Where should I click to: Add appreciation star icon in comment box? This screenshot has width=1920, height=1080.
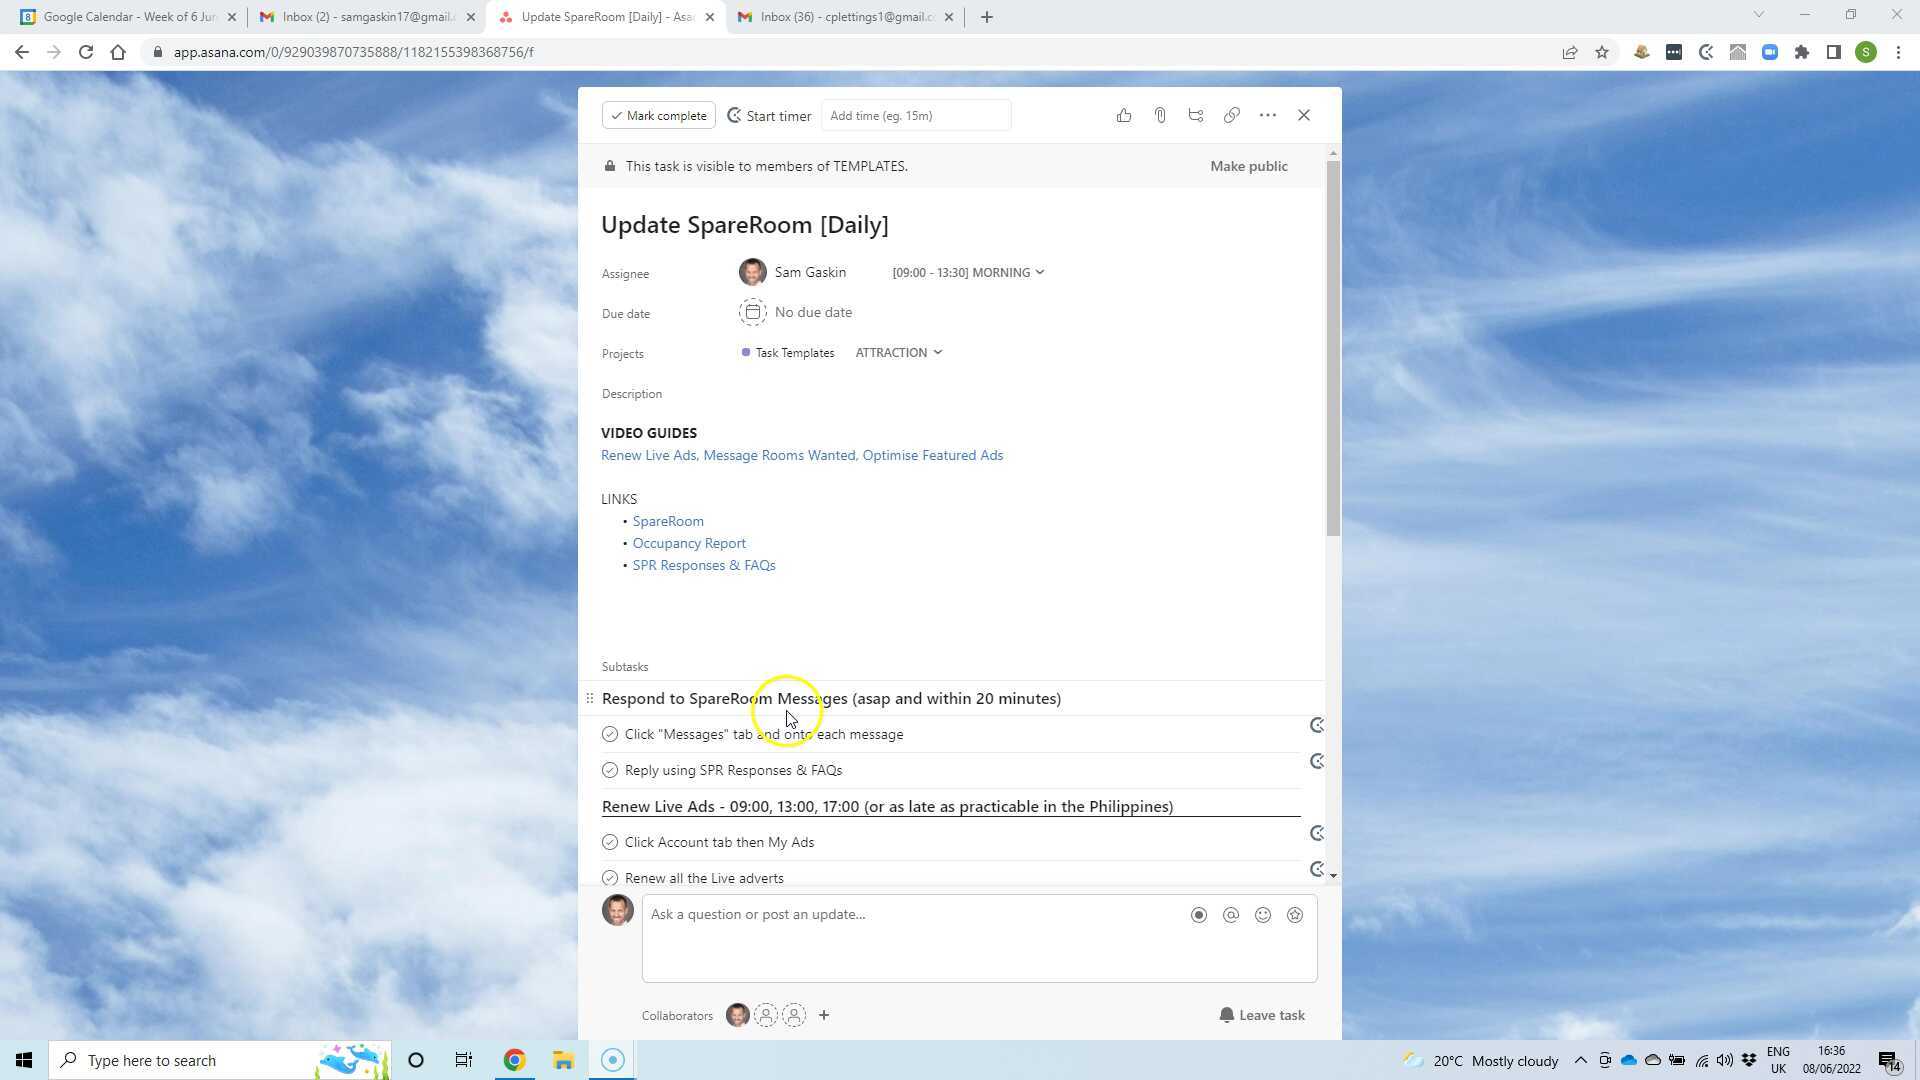tap(1295, 915)
